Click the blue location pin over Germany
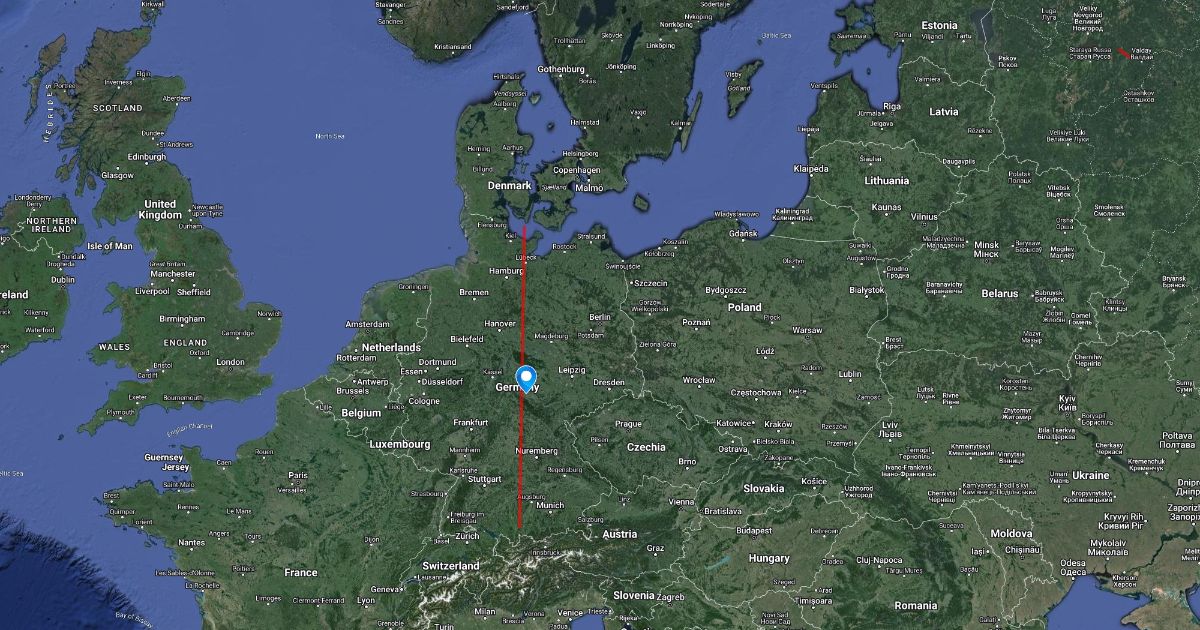 (526, 379)
